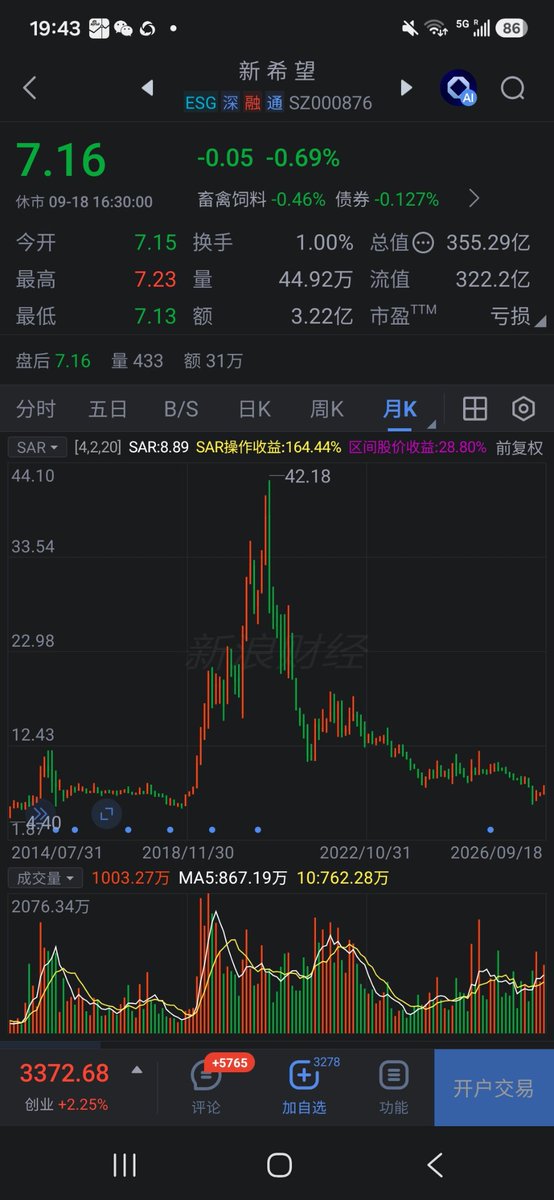Select the 周K tab
This screenshot has height=1200, width=554.
(x=327, y=408)
